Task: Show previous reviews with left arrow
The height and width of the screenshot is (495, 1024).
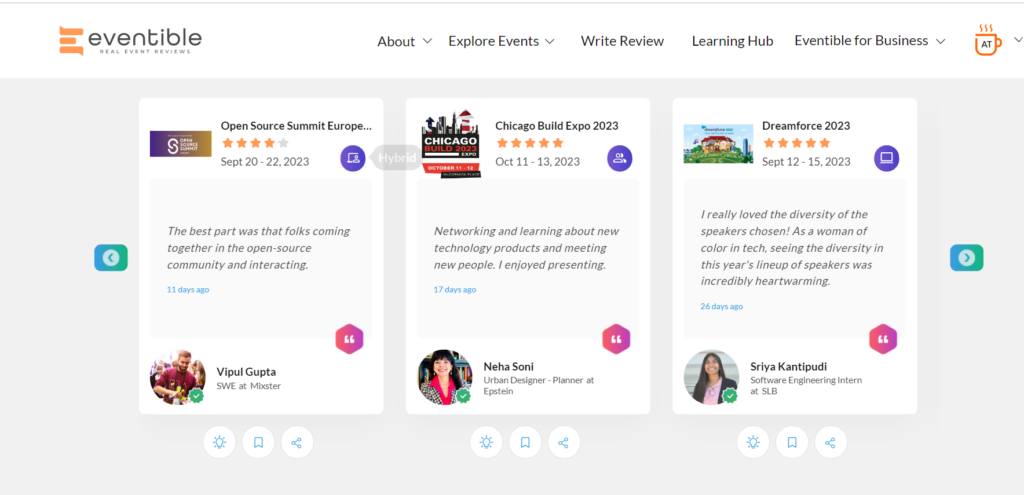Action: pyautogui.click(x=111, y=258)
